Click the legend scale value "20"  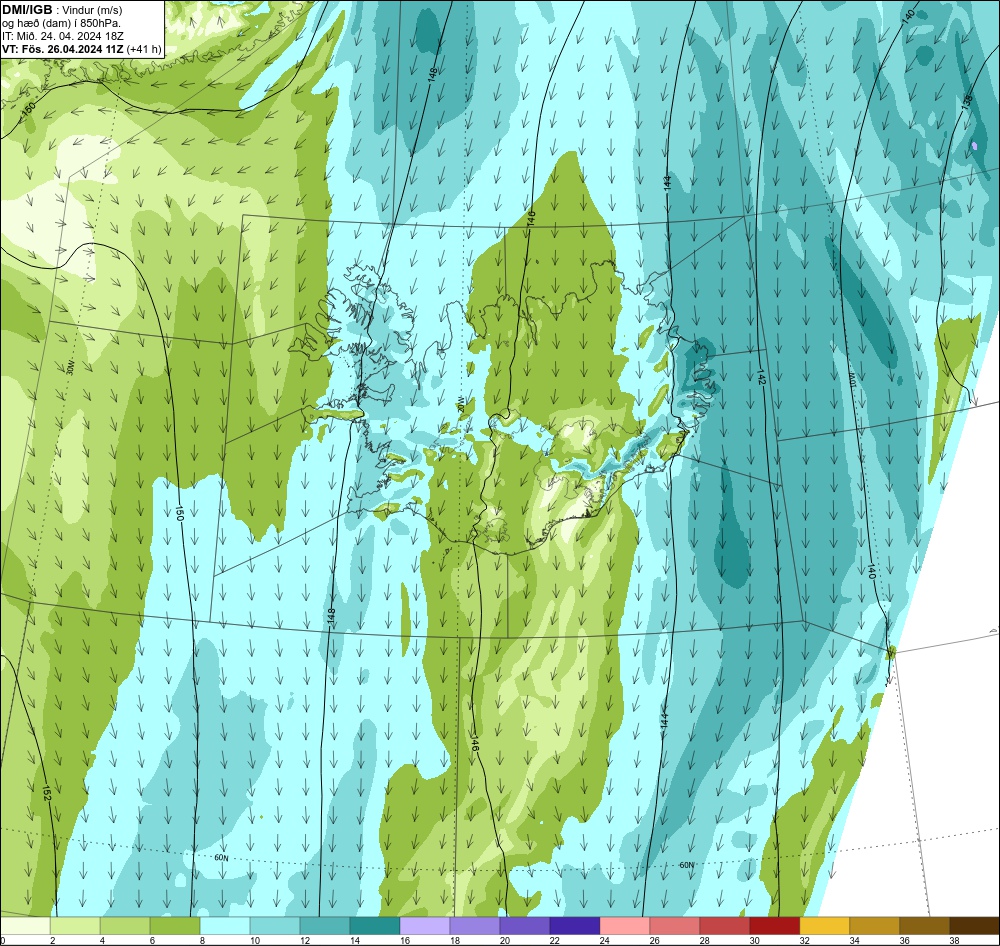tap(504, 940)
